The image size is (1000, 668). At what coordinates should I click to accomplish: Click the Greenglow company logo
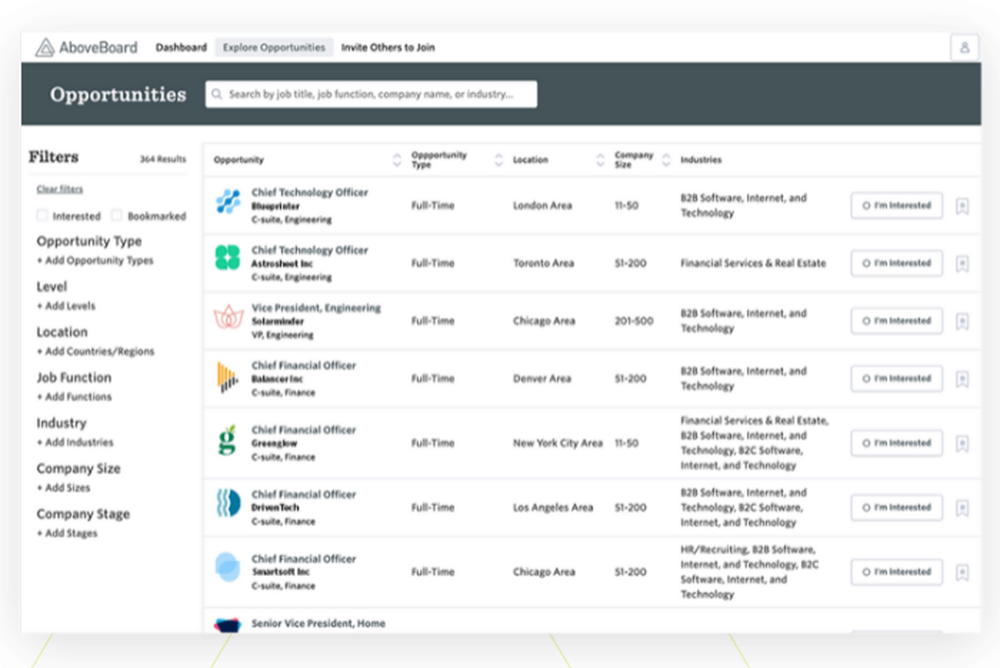coord(227,440)
